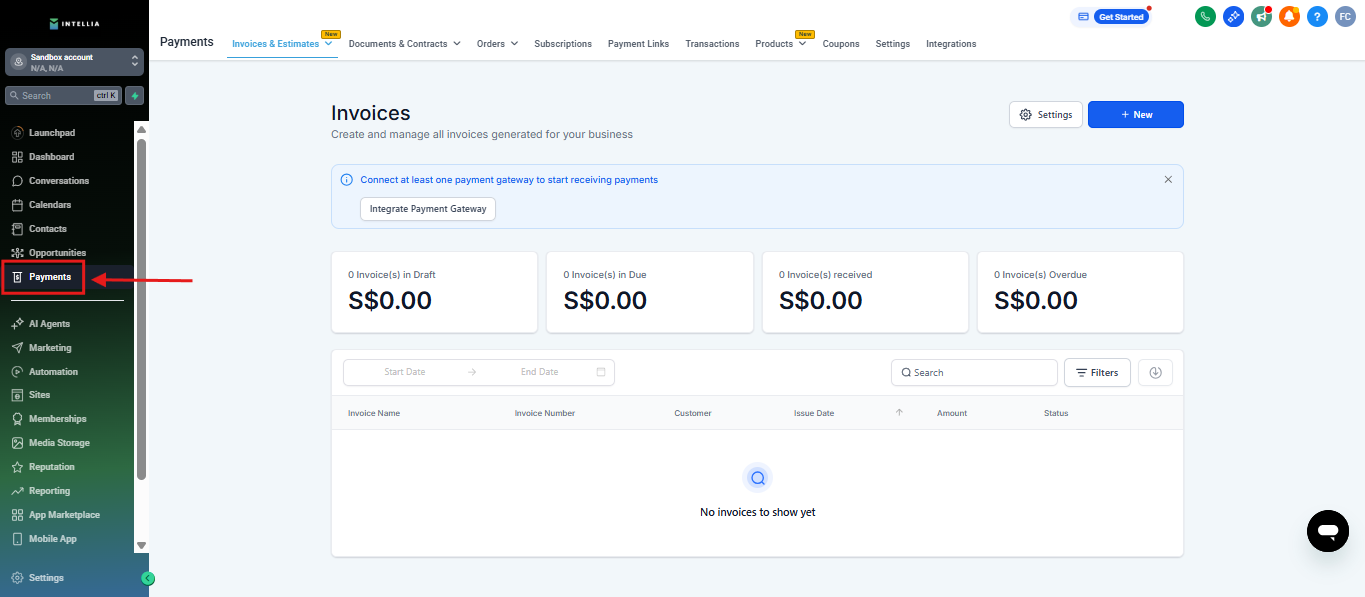Open Automation in the sidebar
Image resolution: width=1365 pixels, height=597 pixels.
(x=53, y=372)
